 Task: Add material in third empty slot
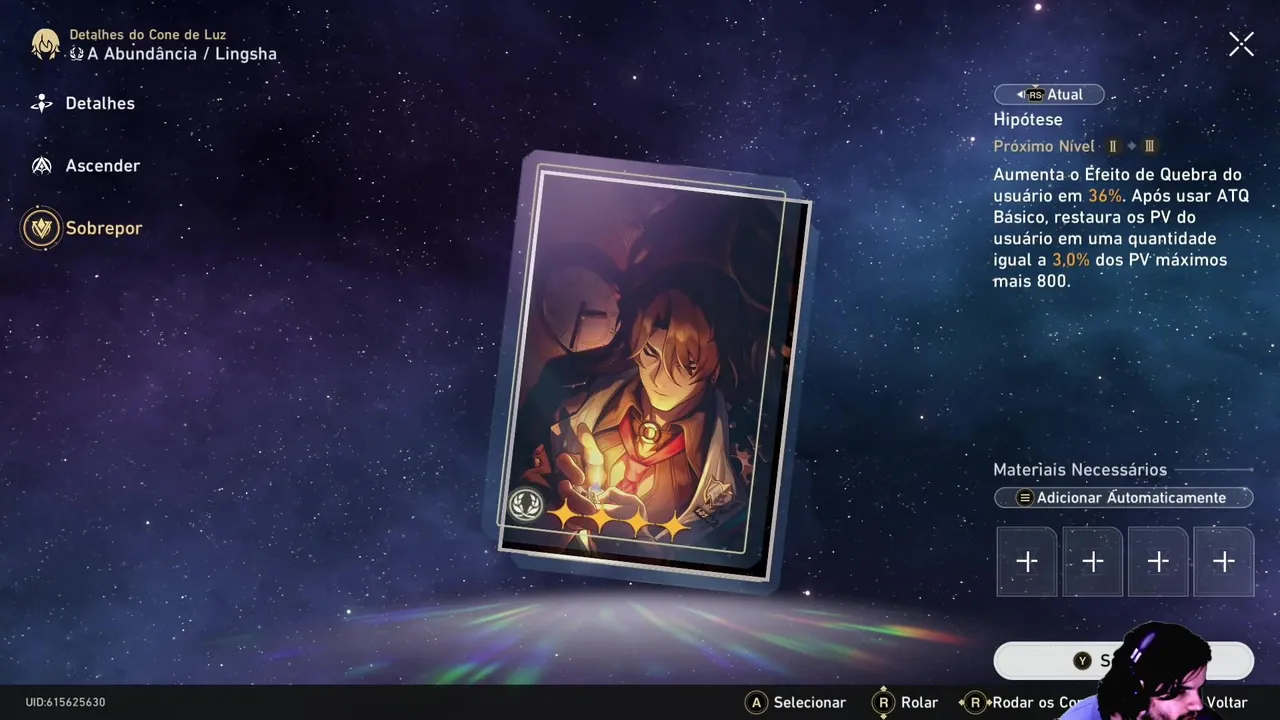point(1158,562)
